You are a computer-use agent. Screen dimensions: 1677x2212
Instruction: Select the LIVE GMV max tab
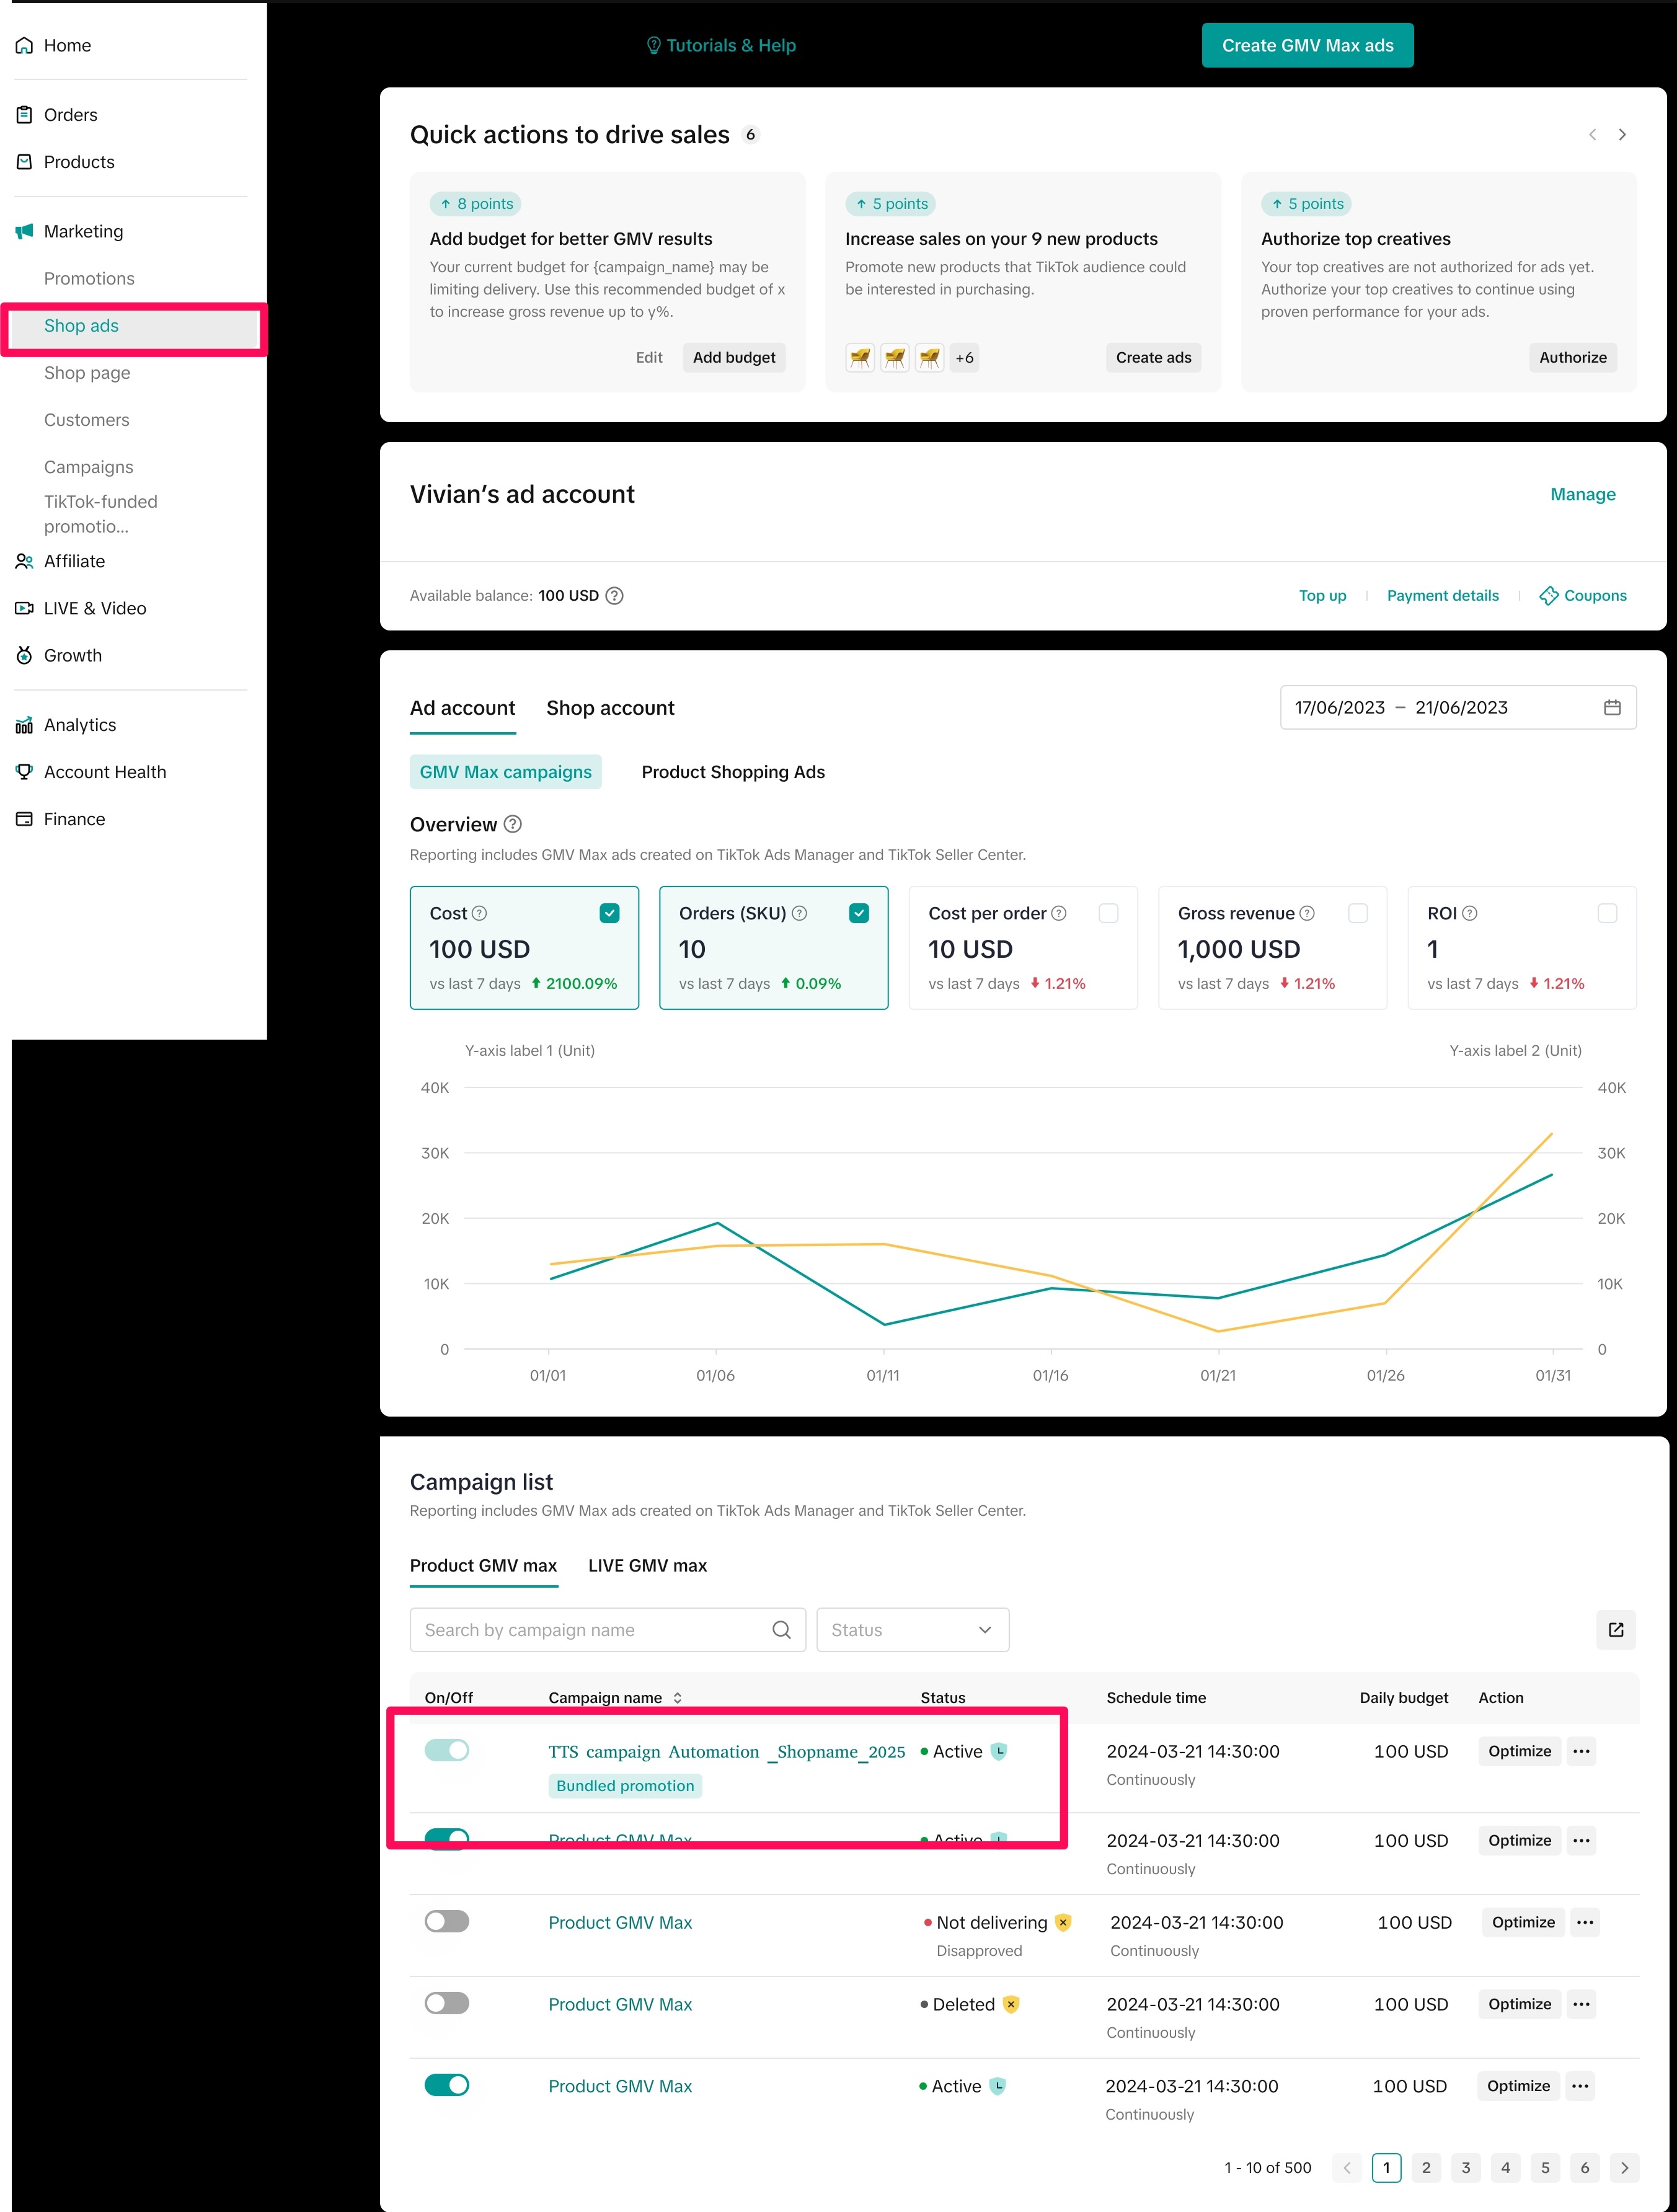click(647, 1565)
